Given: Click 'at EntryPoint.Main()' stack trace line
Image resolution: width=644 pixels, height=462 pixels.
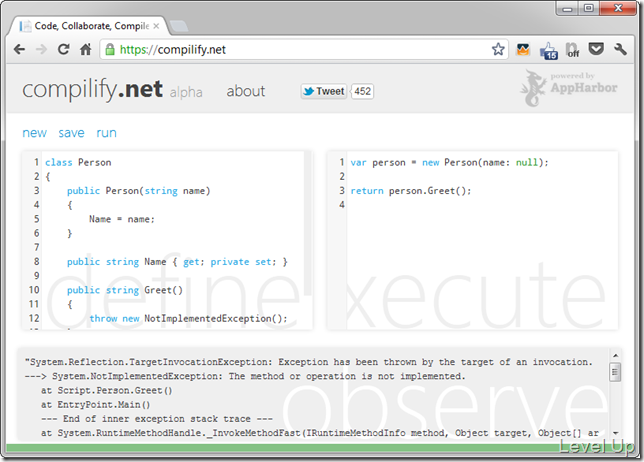Looking at the screenshot, I should pos(96,405).
